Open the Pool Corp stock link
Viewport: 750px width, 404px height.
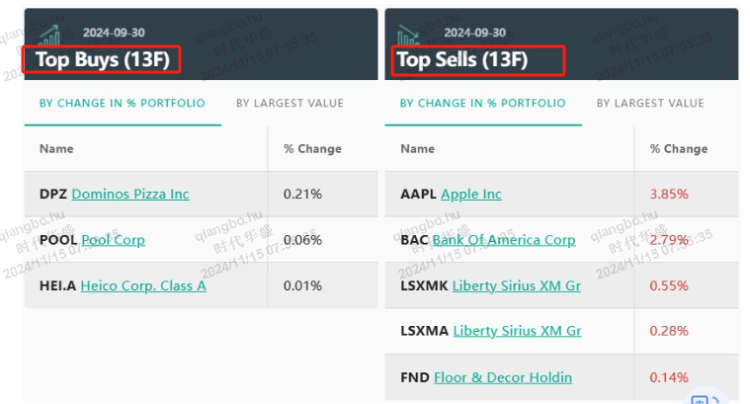coord(113,240)
